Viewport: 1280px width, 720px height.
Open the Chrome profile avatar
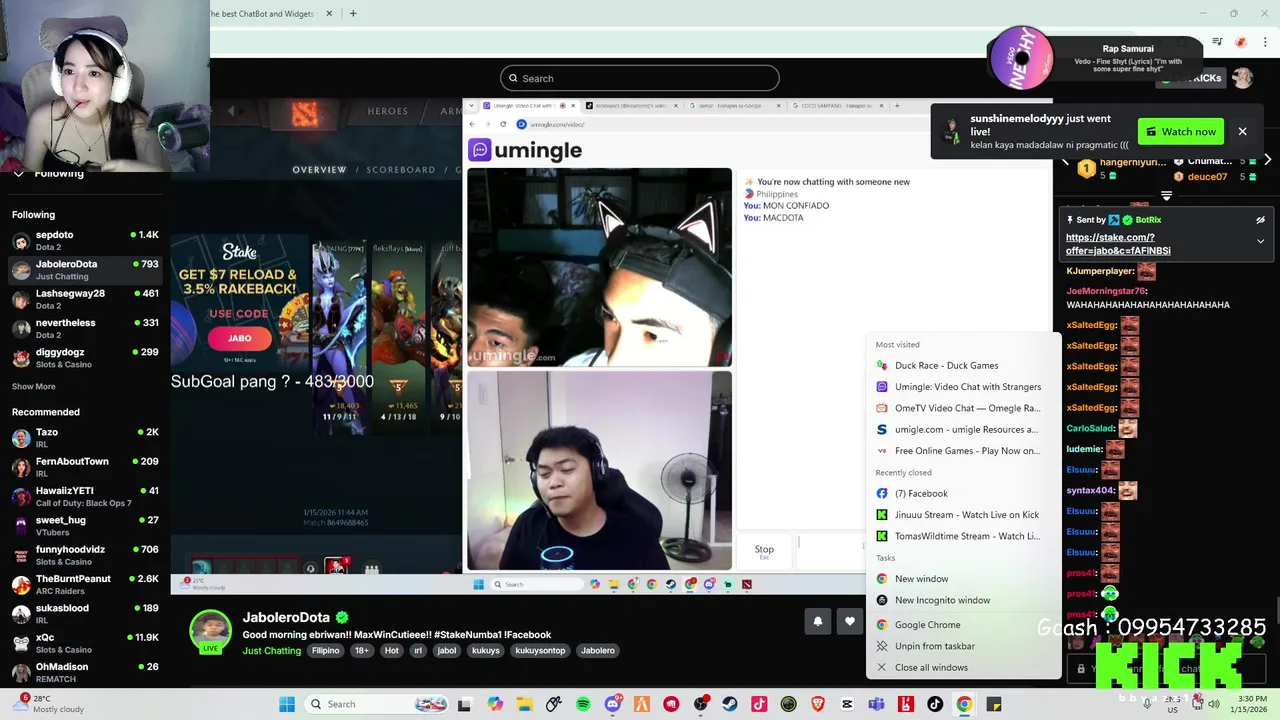pyautogui.click(x=1241, y=42)
